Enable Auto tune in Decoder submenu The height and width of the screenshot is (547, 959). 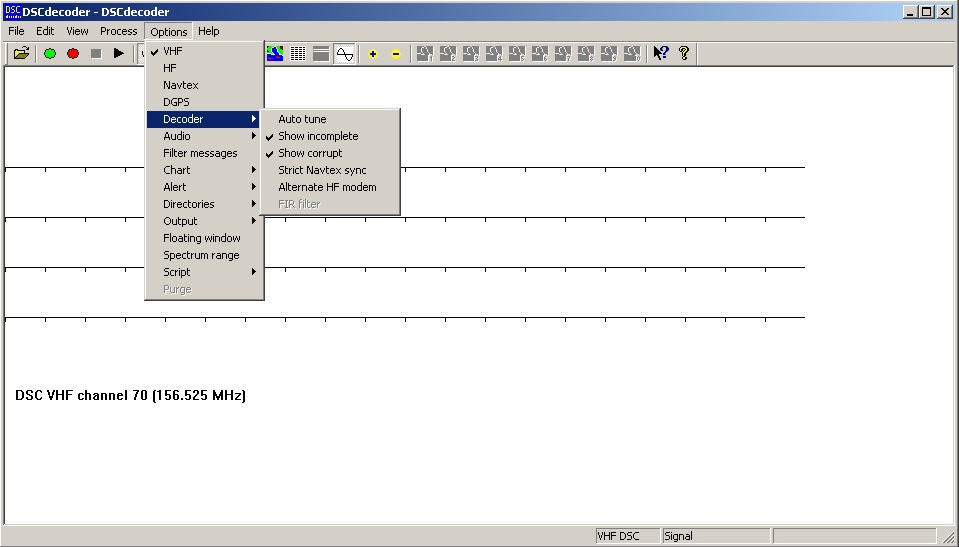(x=330, y=119)
